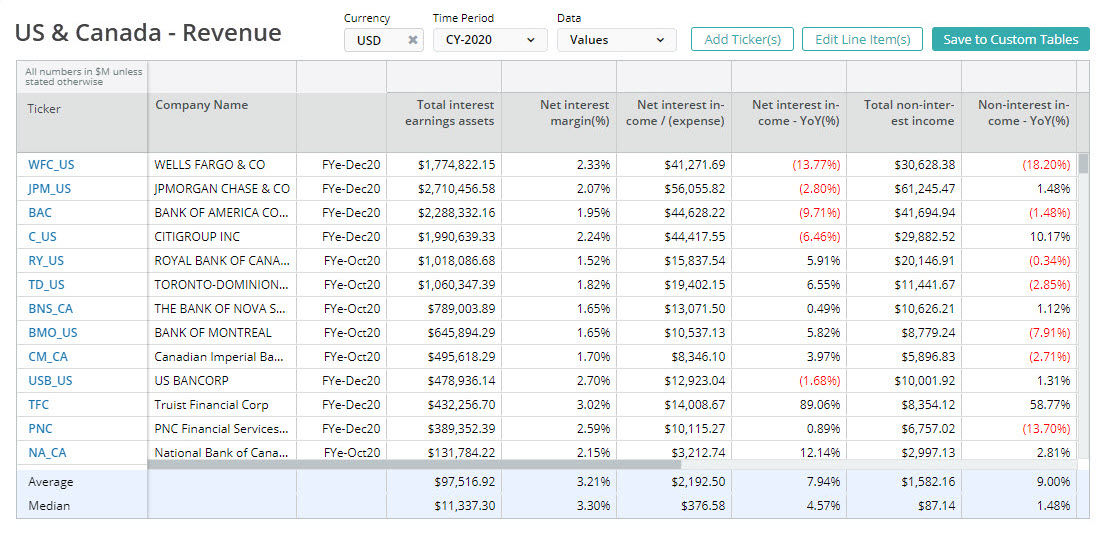Select the BAC ticker link

pyautogui.click(x=40, y=213)
